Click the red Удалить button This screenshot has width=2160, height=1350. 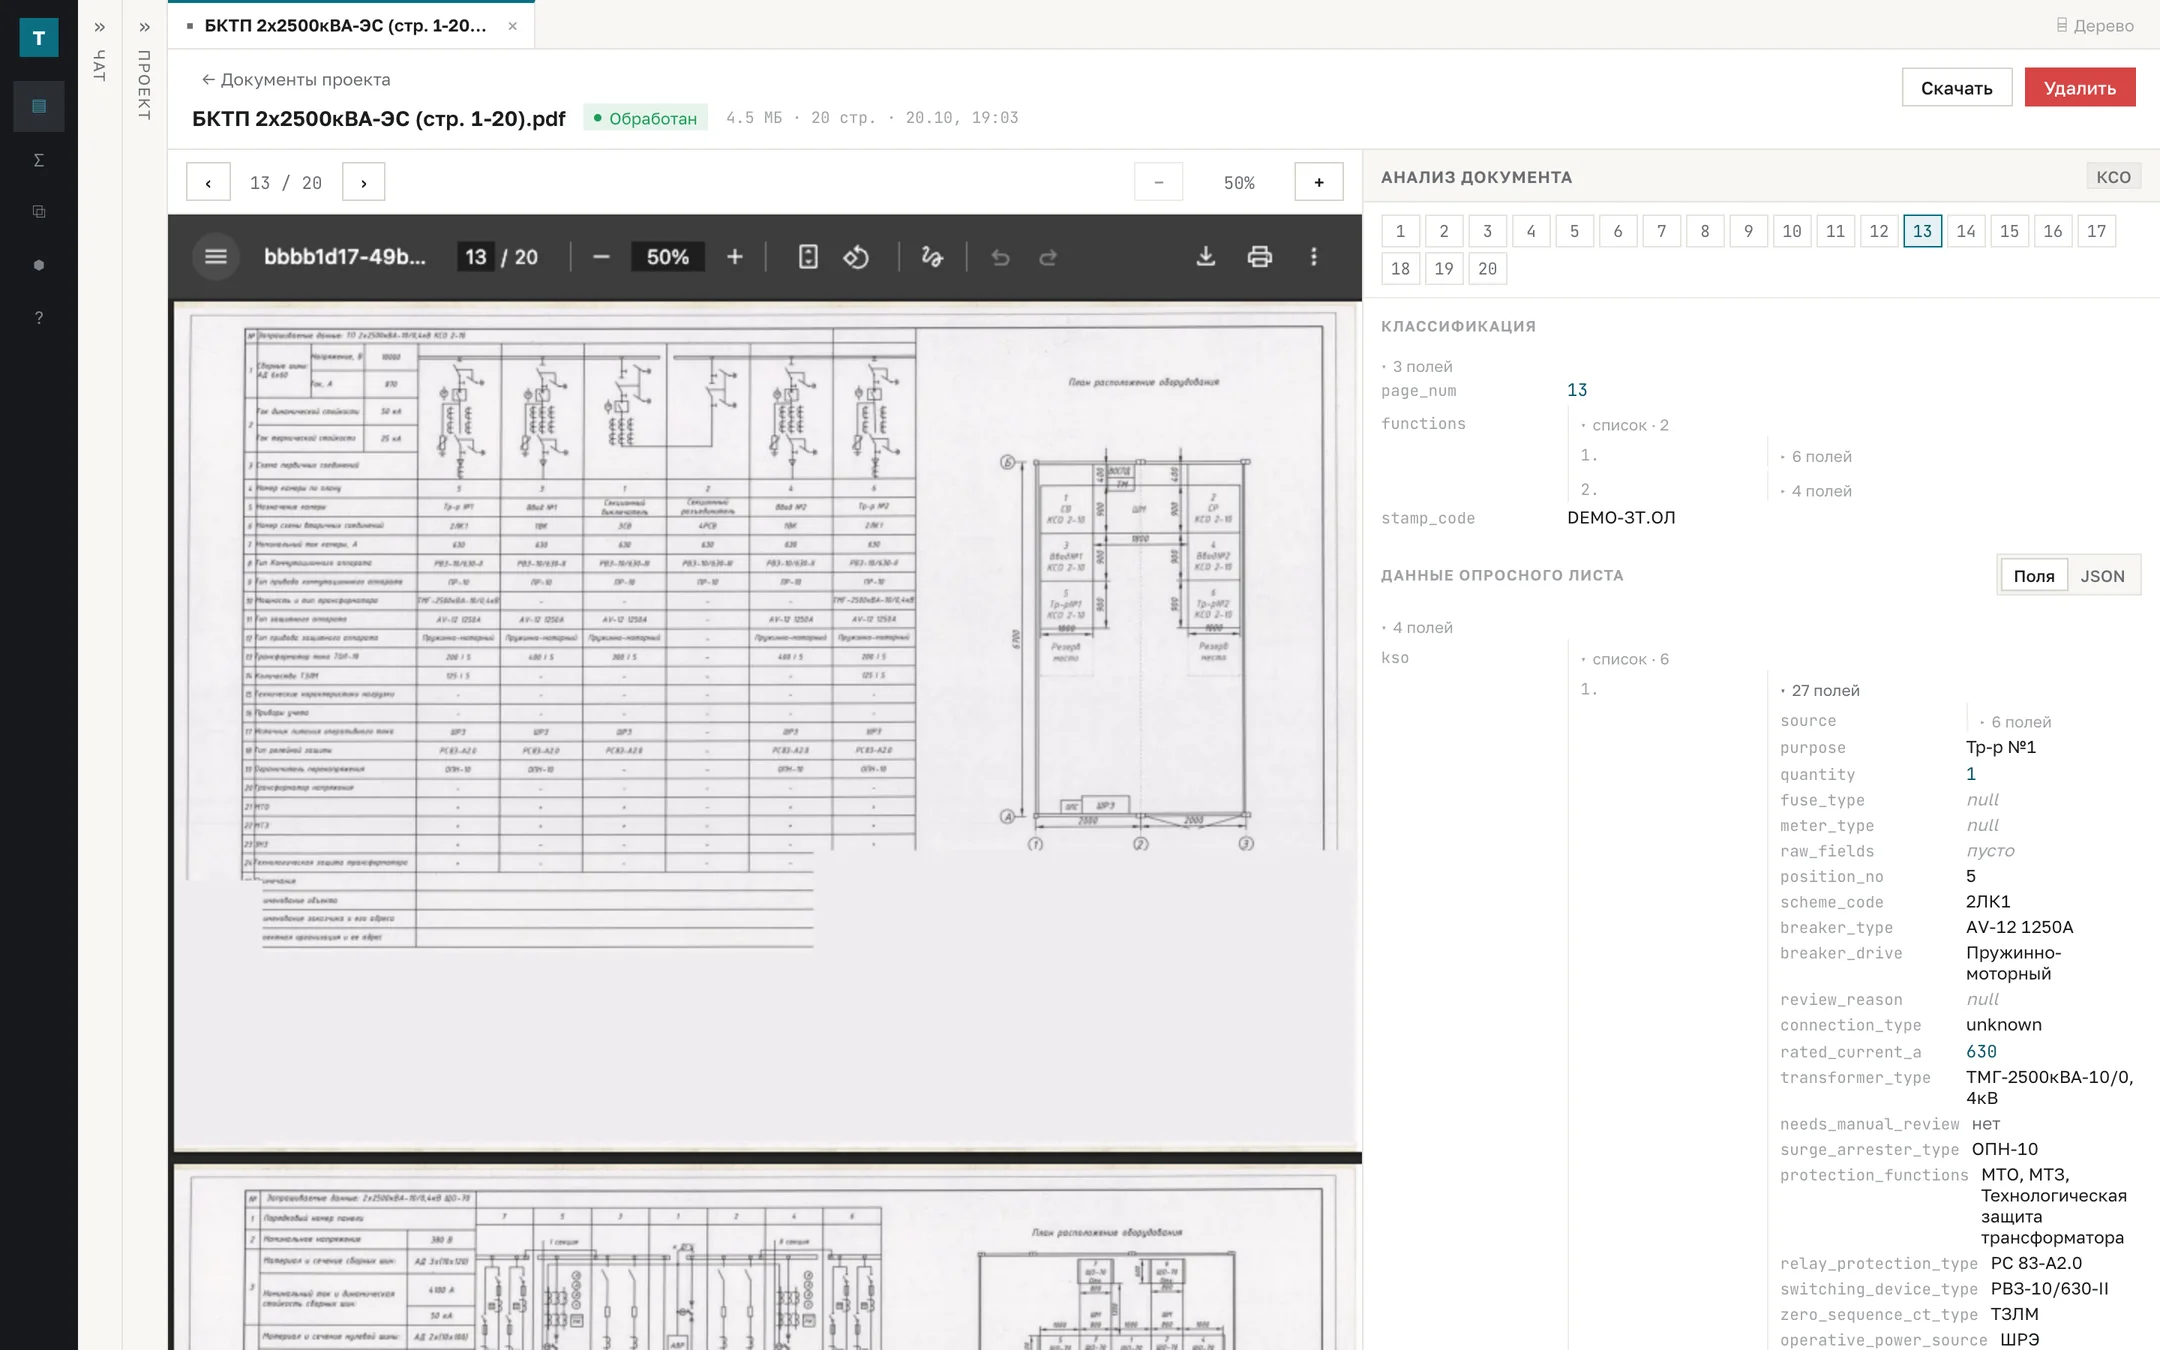click(x=2080, y=88)
